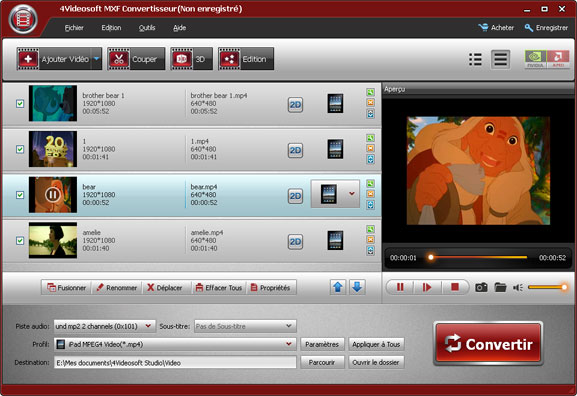Click the Paramètres button
Image resolution: width=577 pixels, height=396 pixels.
coord(322,344)
